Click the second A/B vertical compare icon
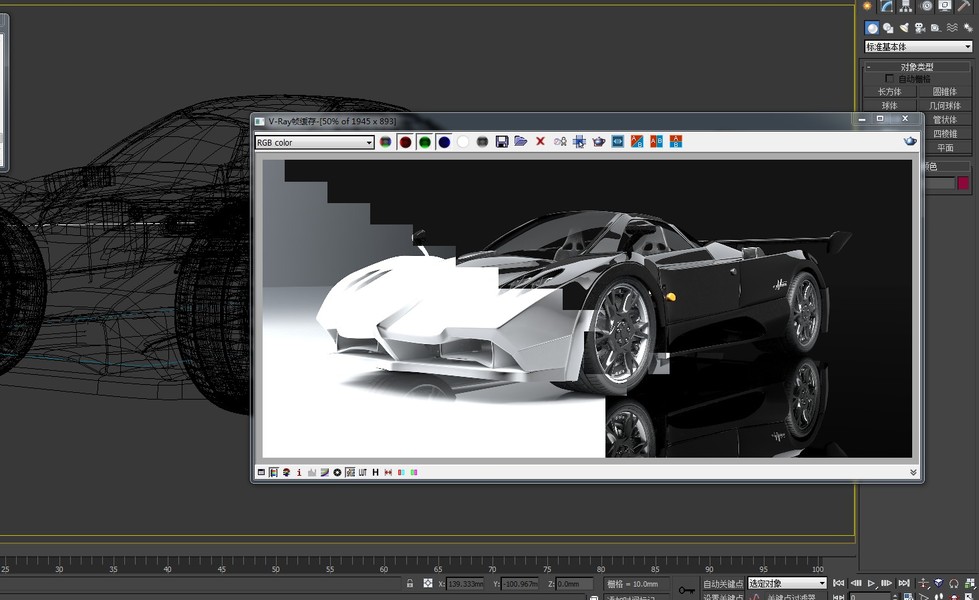Viewport: 979px width, 600px height. [x=656, y=142]
